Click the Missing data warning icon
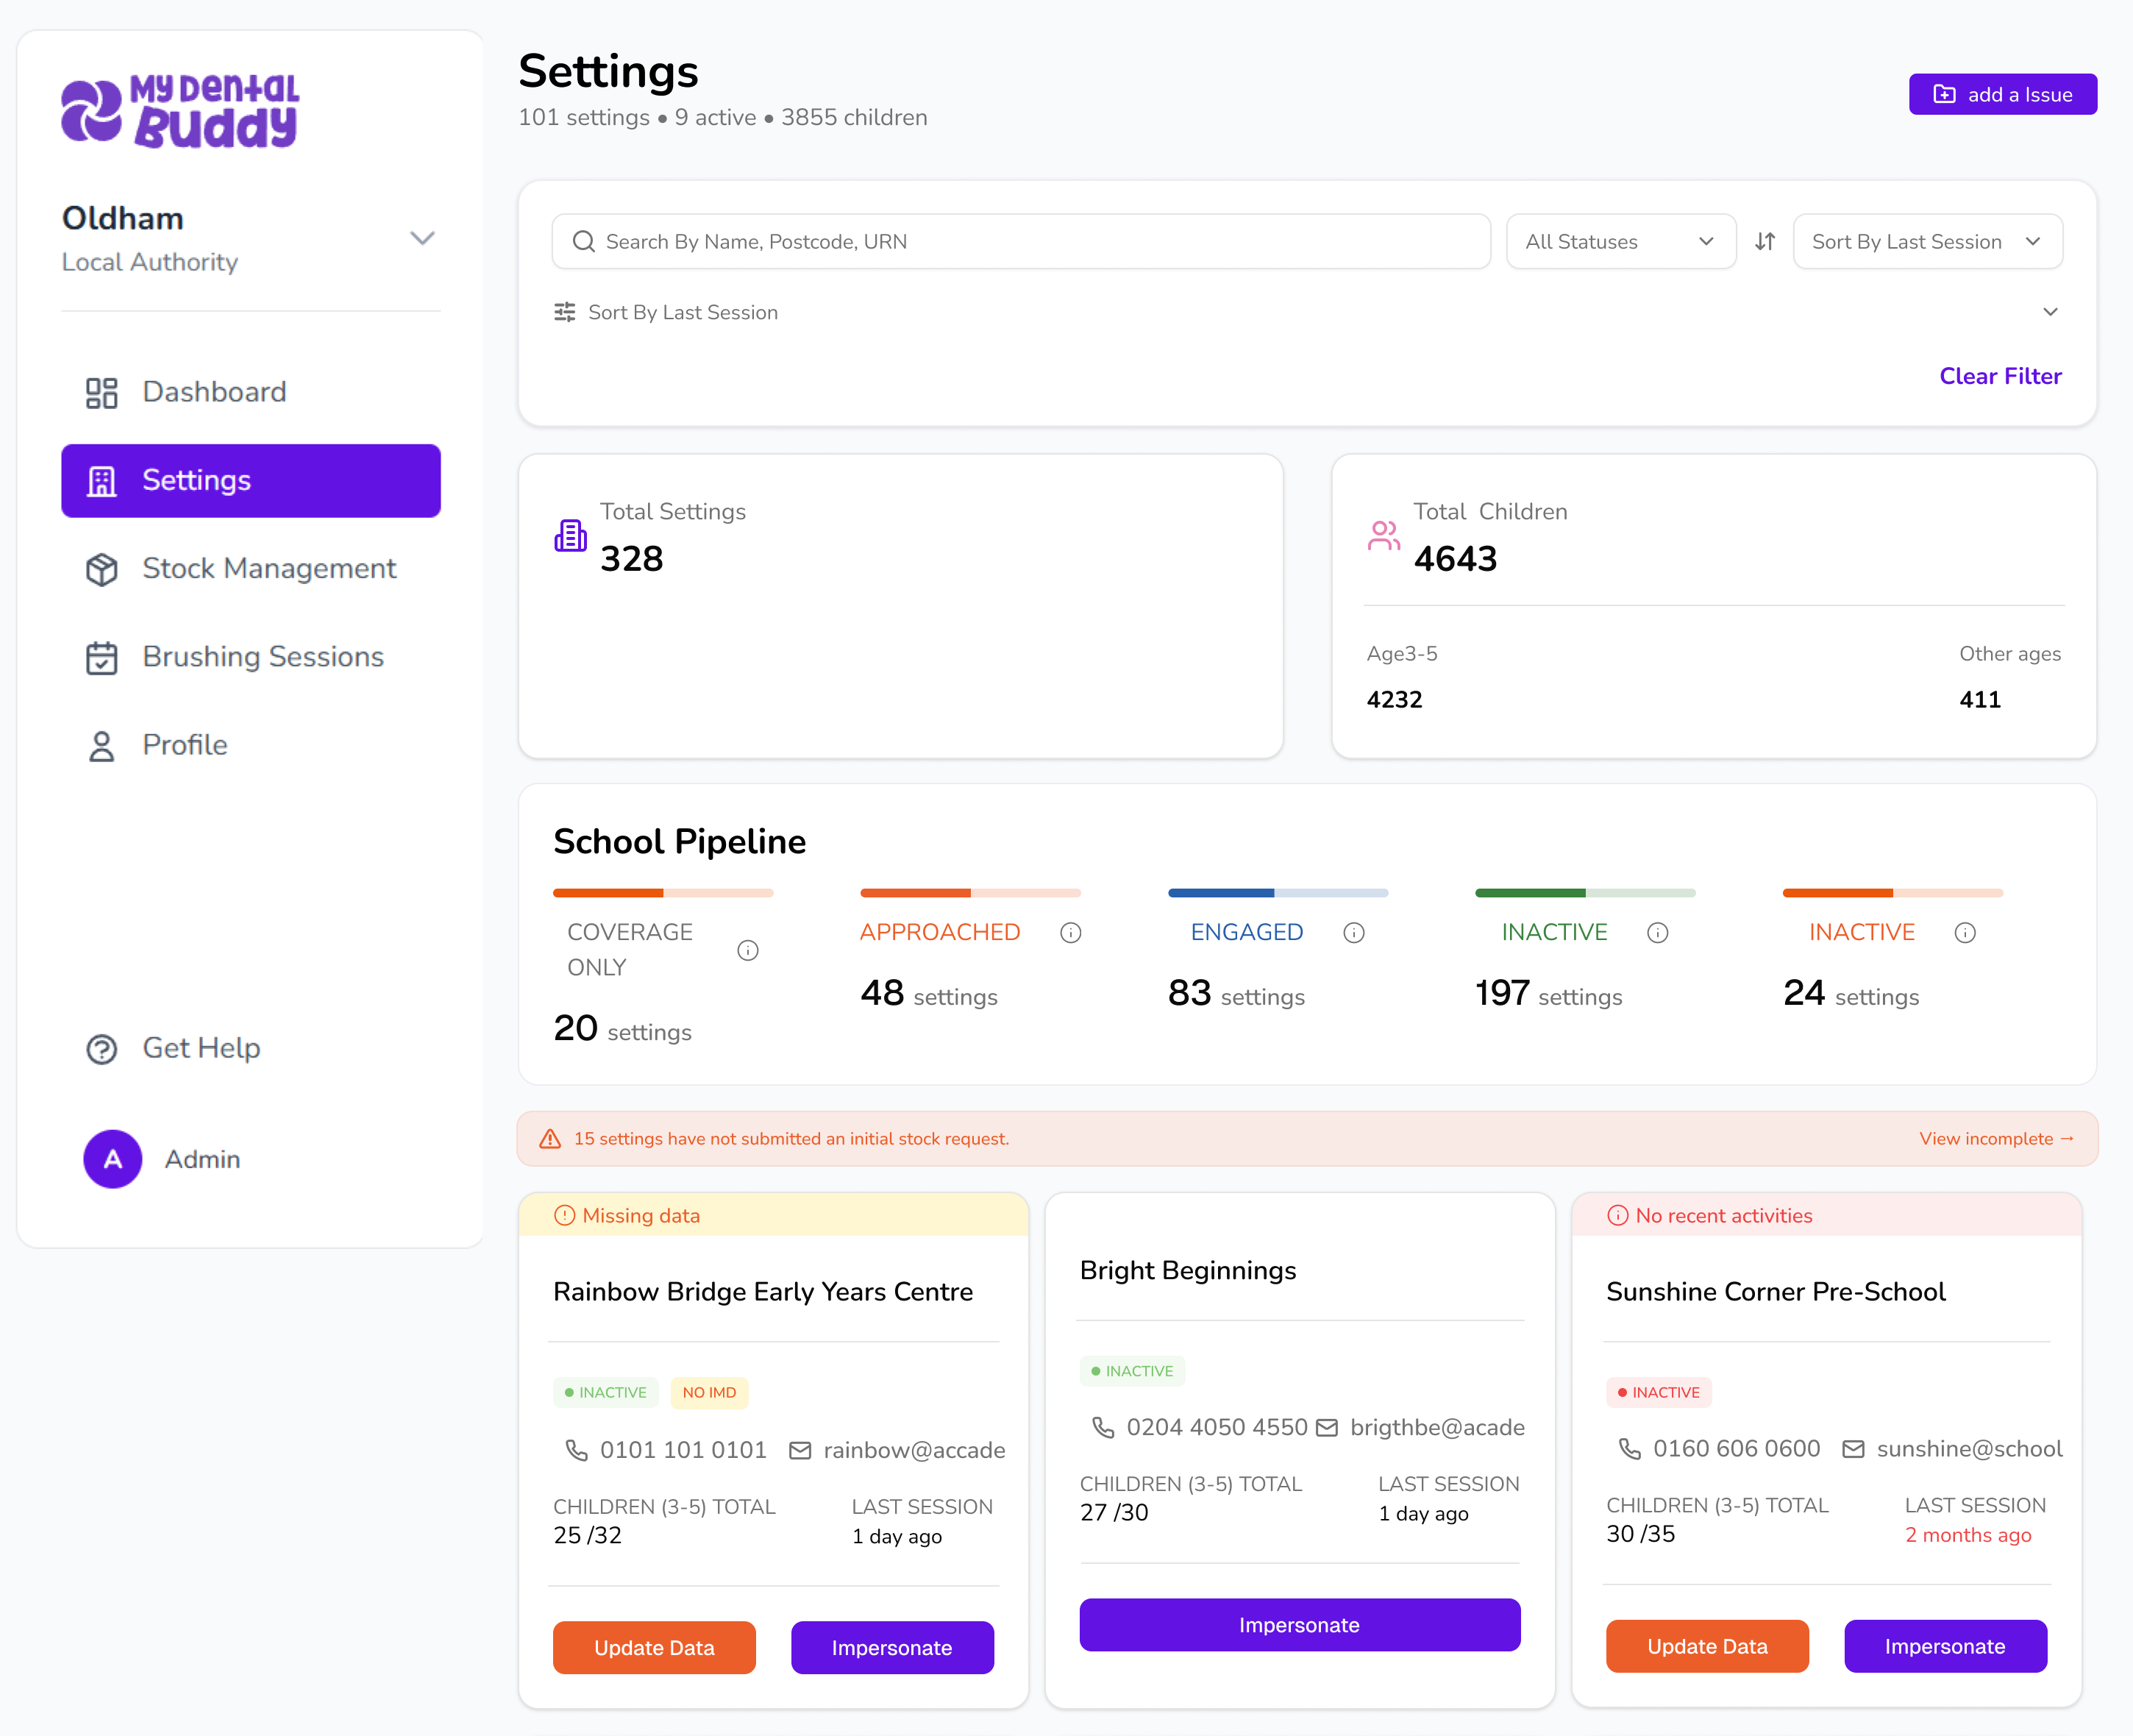The image size is (2133, 1736). 565,1215
